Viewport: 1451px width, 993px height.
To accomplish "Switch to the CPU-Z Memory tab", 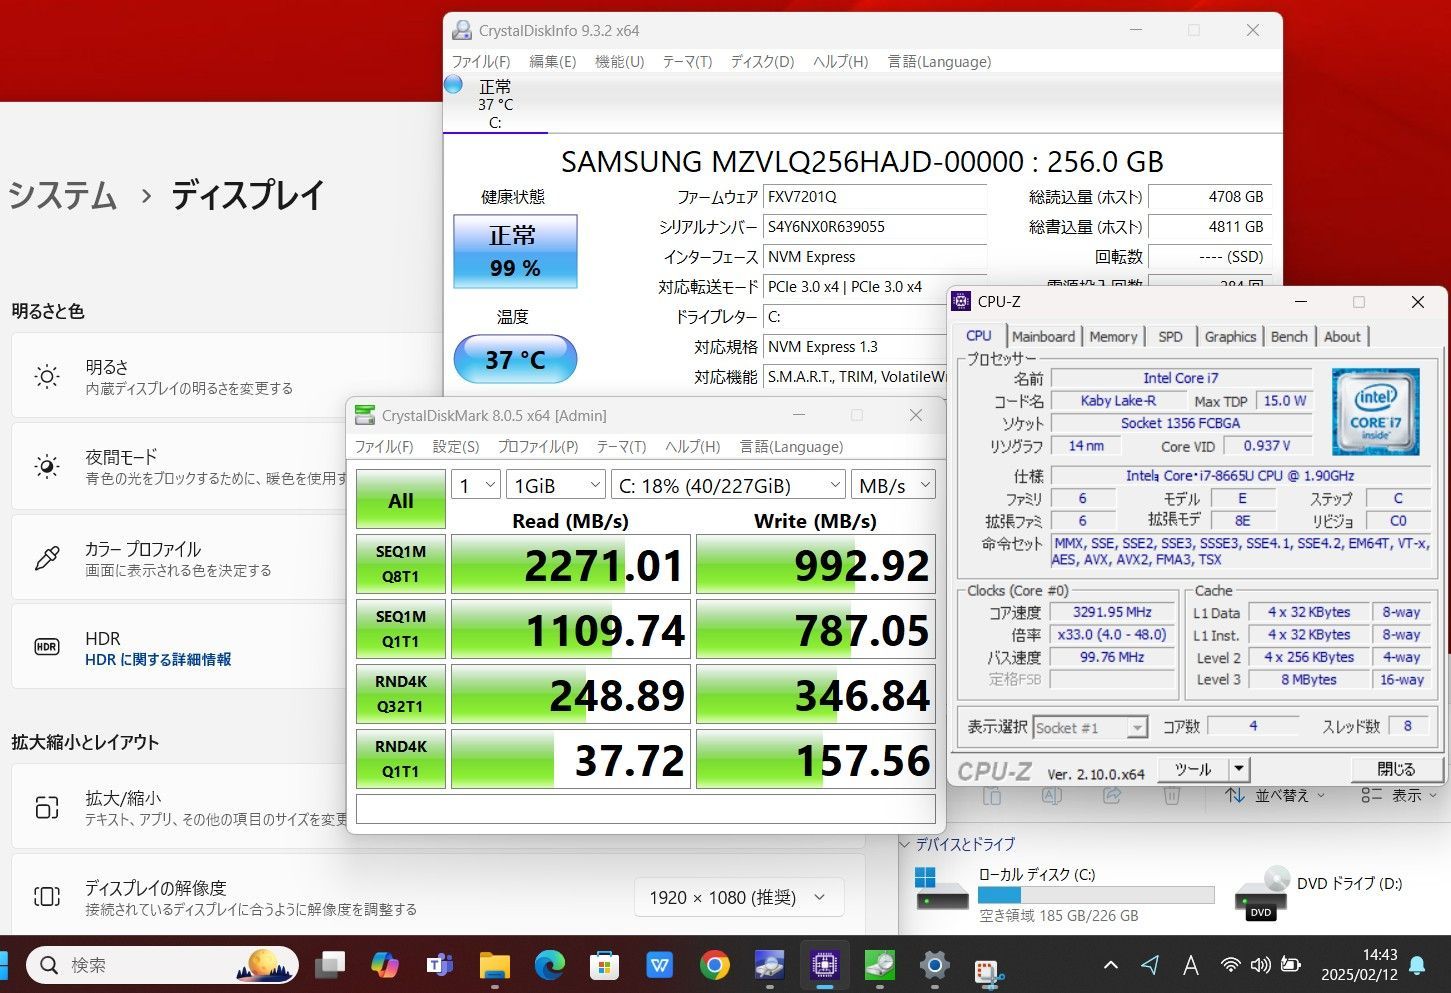I will click(1113, 337).
